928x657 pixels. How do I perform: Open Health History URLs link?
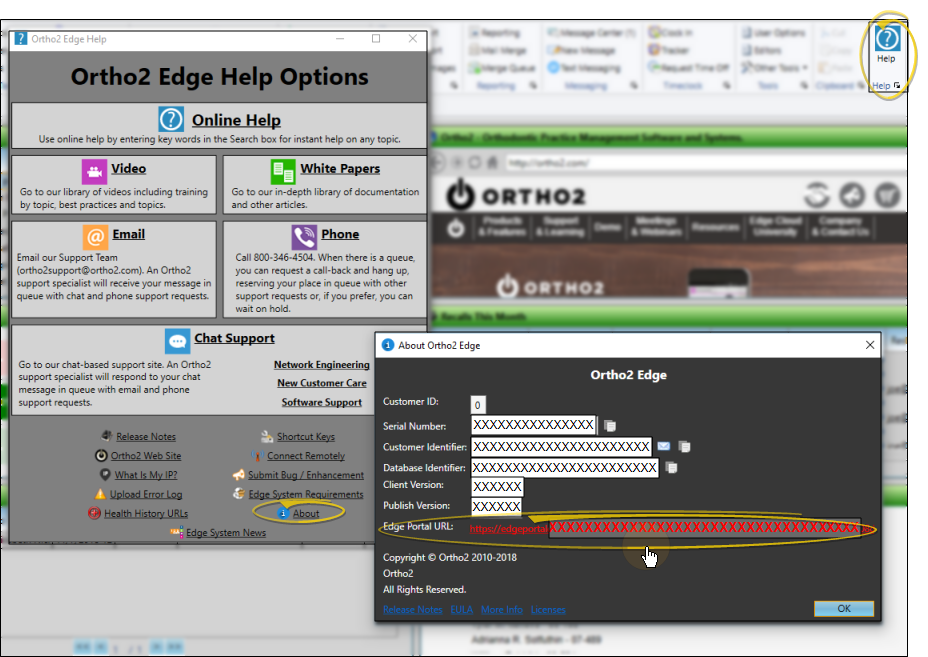(146, 514)
